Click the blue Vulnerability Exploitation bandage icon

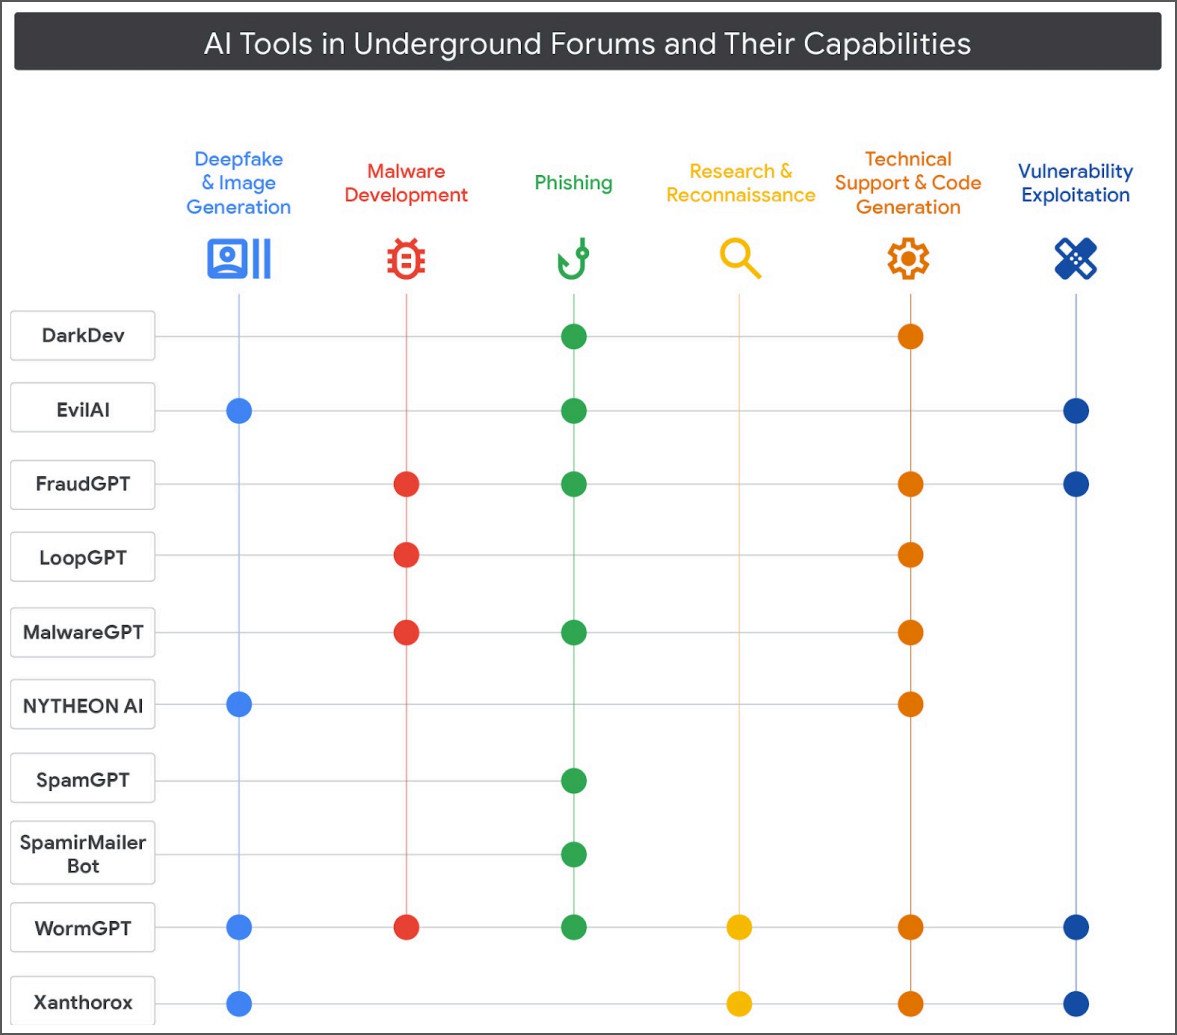[1076, 260]
